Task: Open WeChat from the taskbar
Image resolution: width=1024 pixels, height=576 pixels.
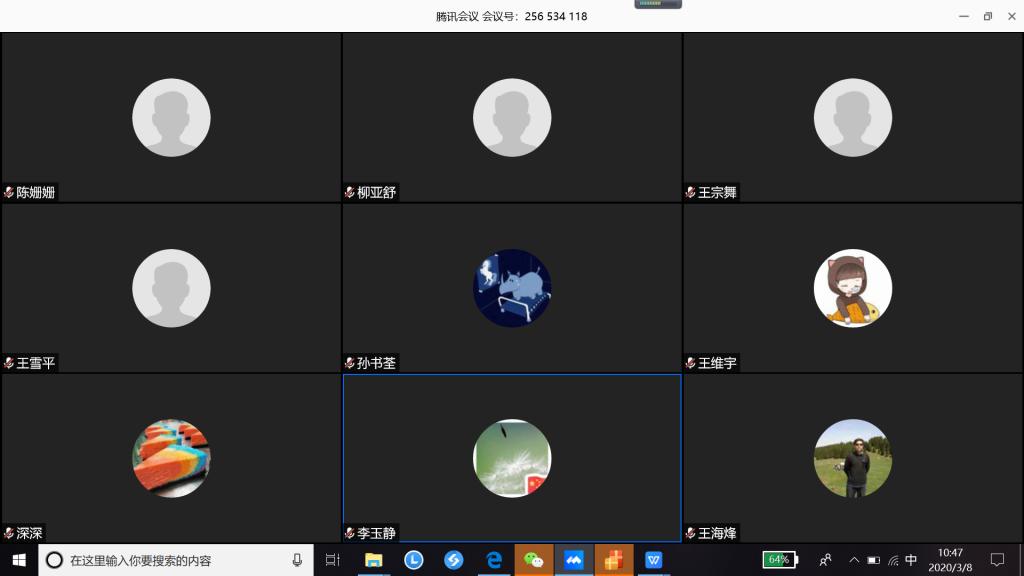Action: click(x=534, y=560)
